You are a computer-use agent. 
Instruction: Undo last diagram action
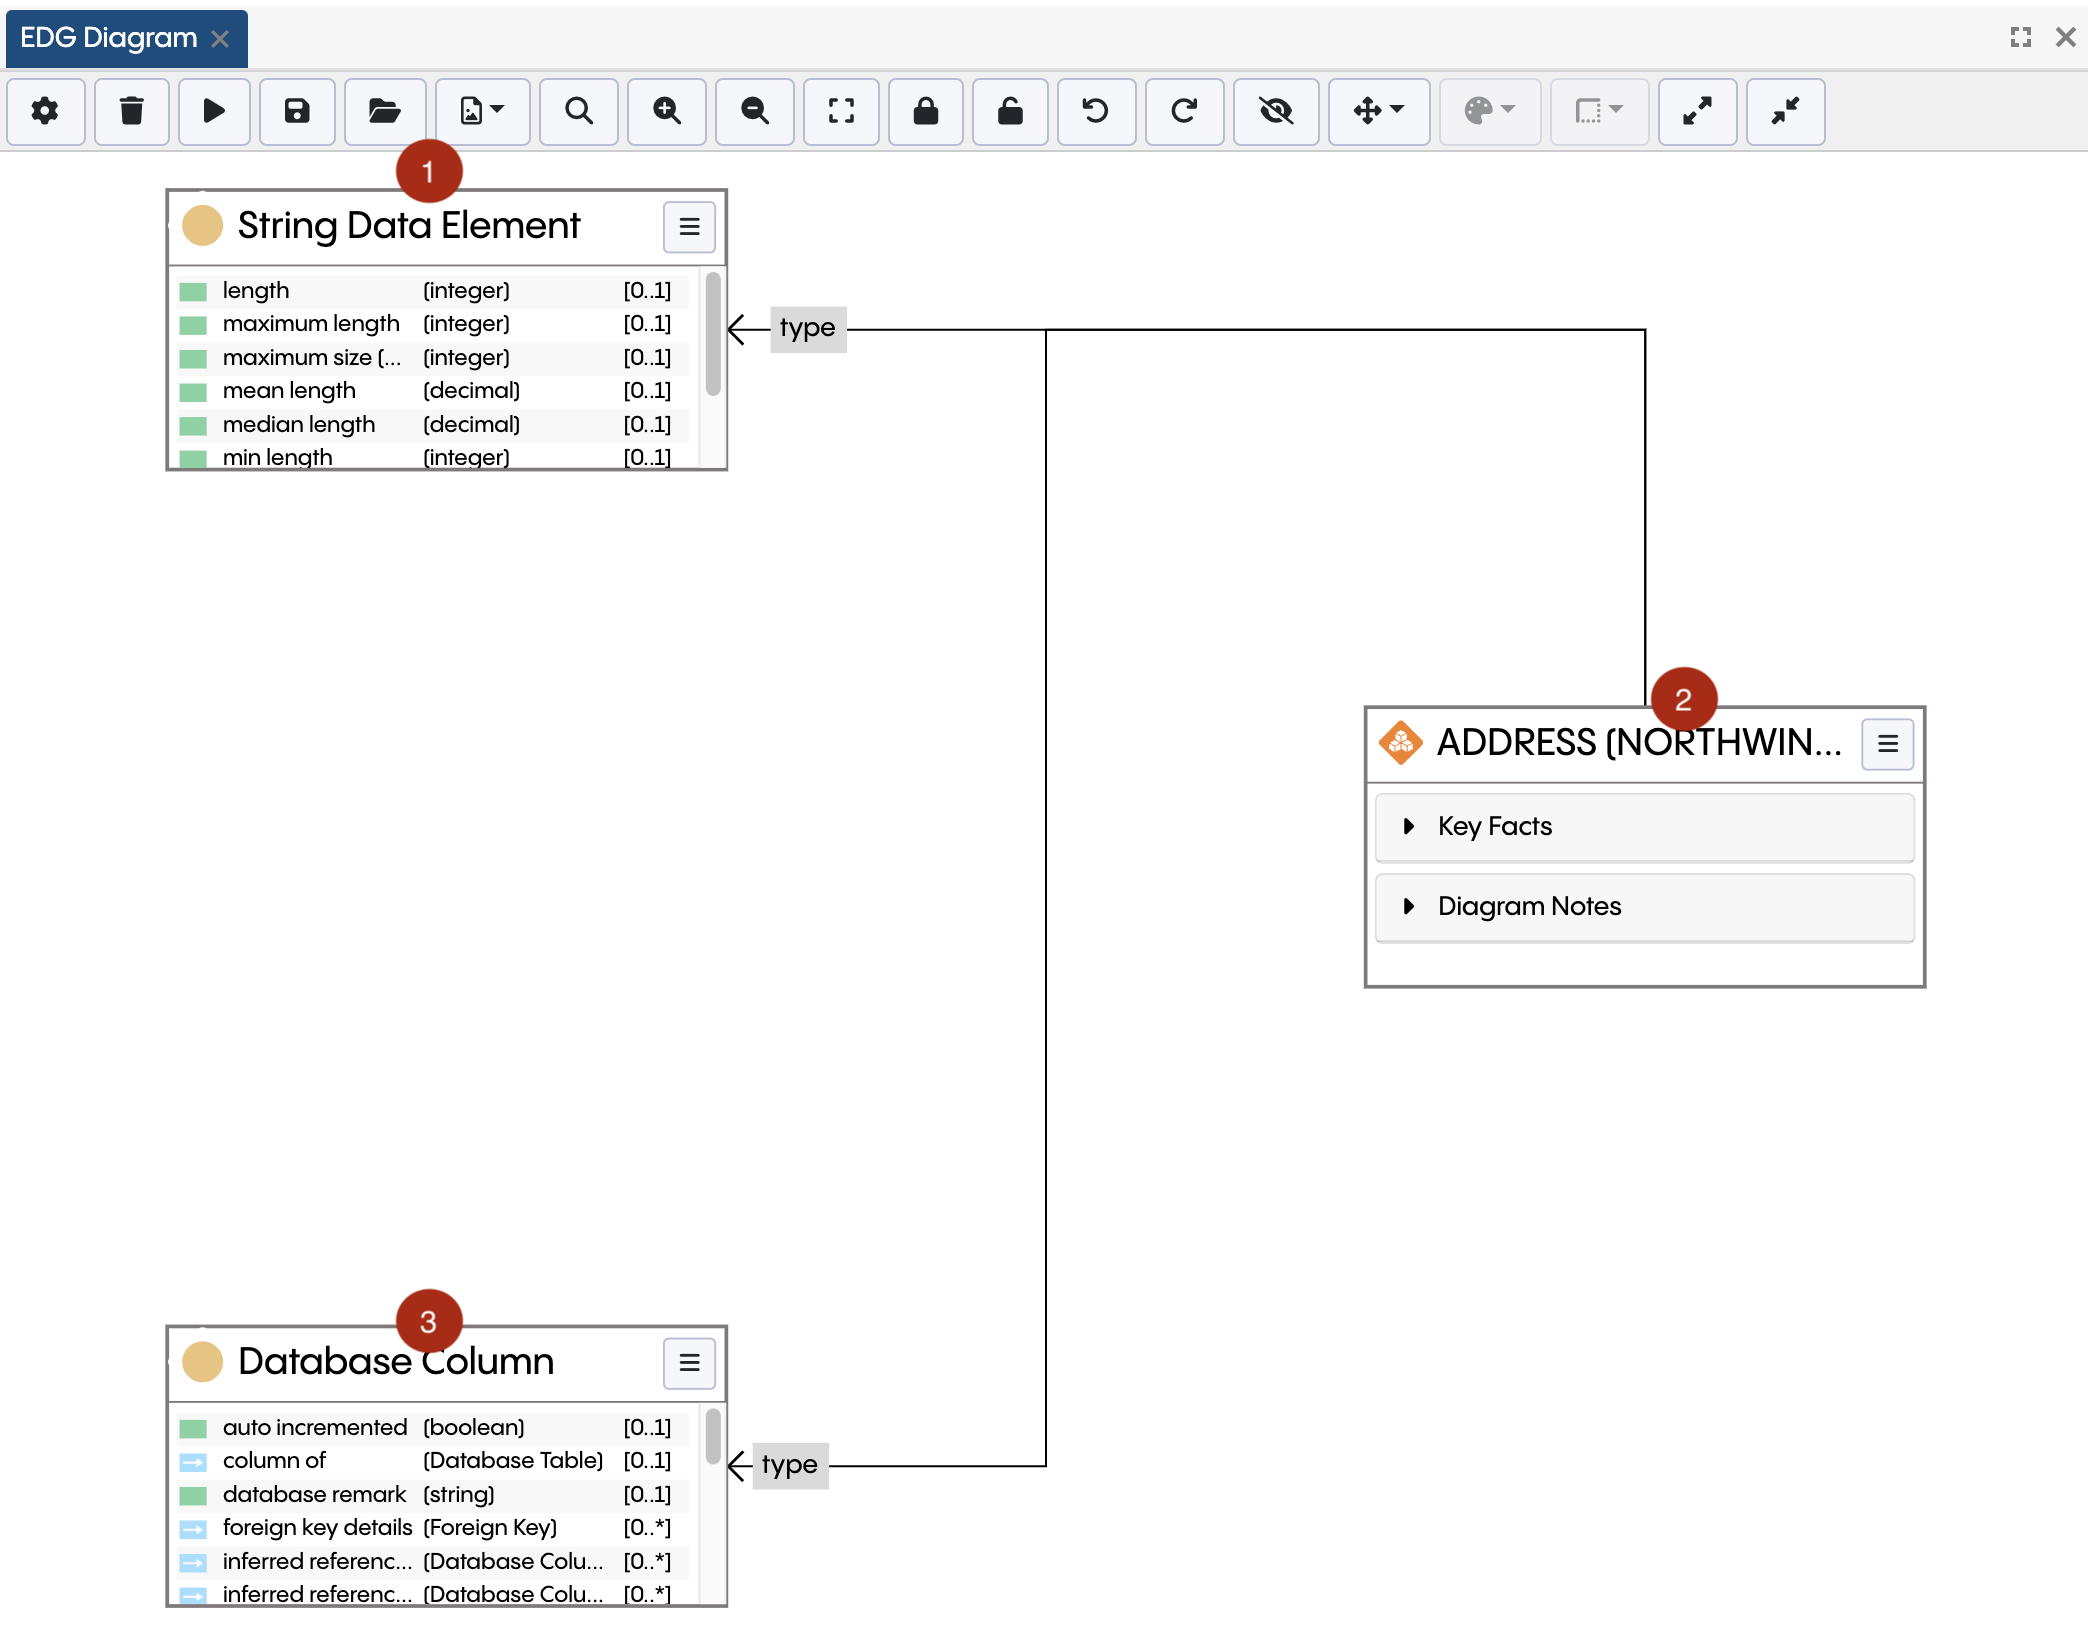pyautogui.click(x=1096, y=111)
